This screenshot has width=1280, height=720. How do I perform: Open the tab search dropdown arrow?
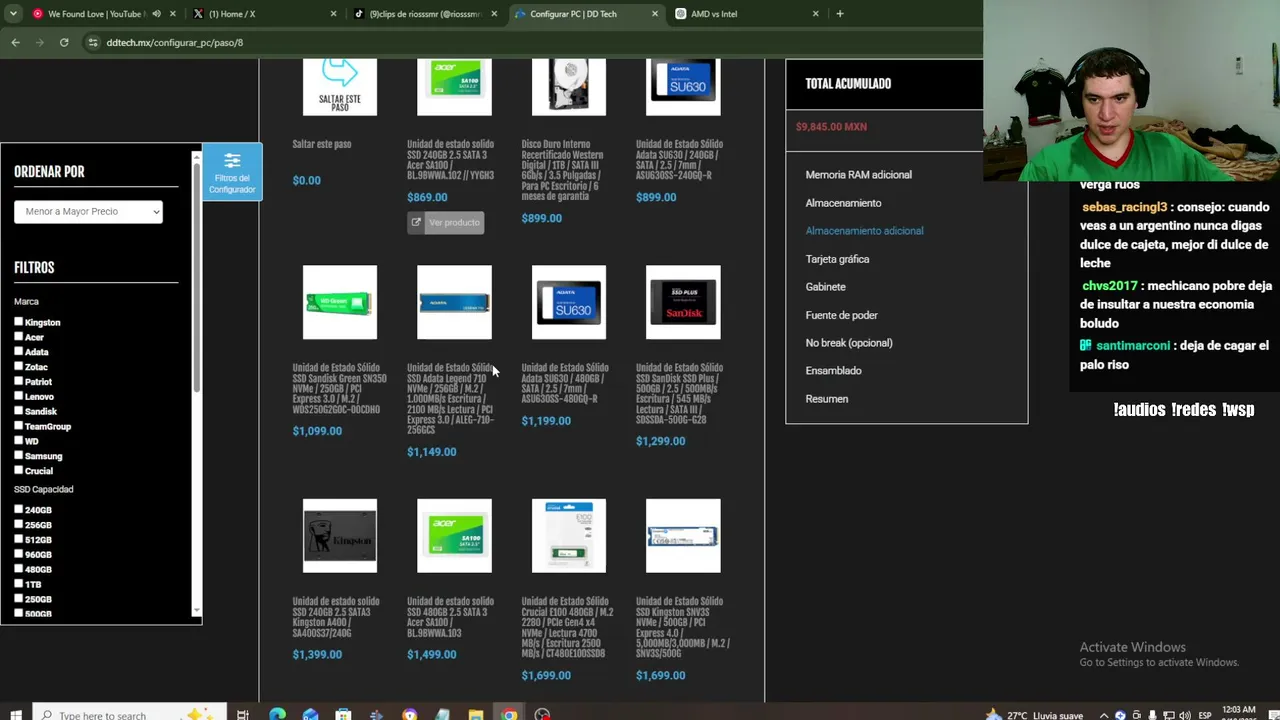(x=14, y=14)
